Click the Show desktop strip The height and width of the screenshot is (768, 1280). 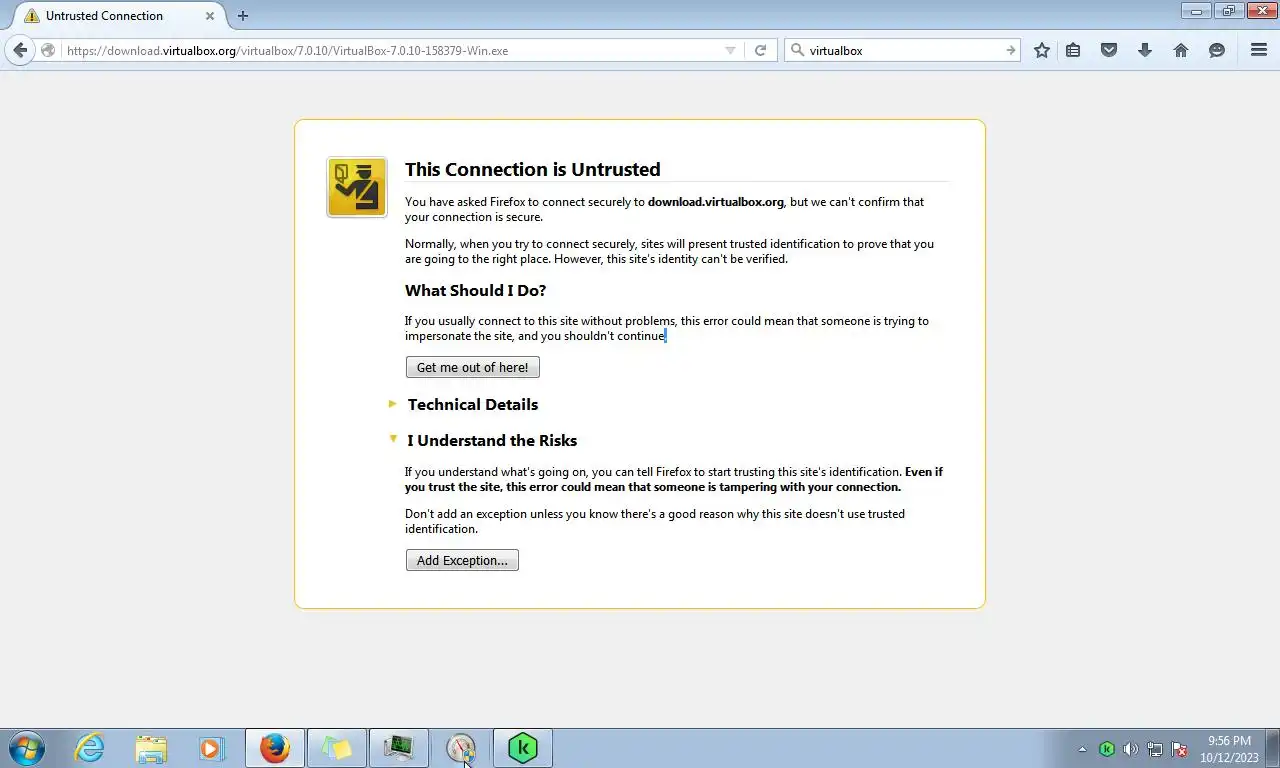[1273, 748]
